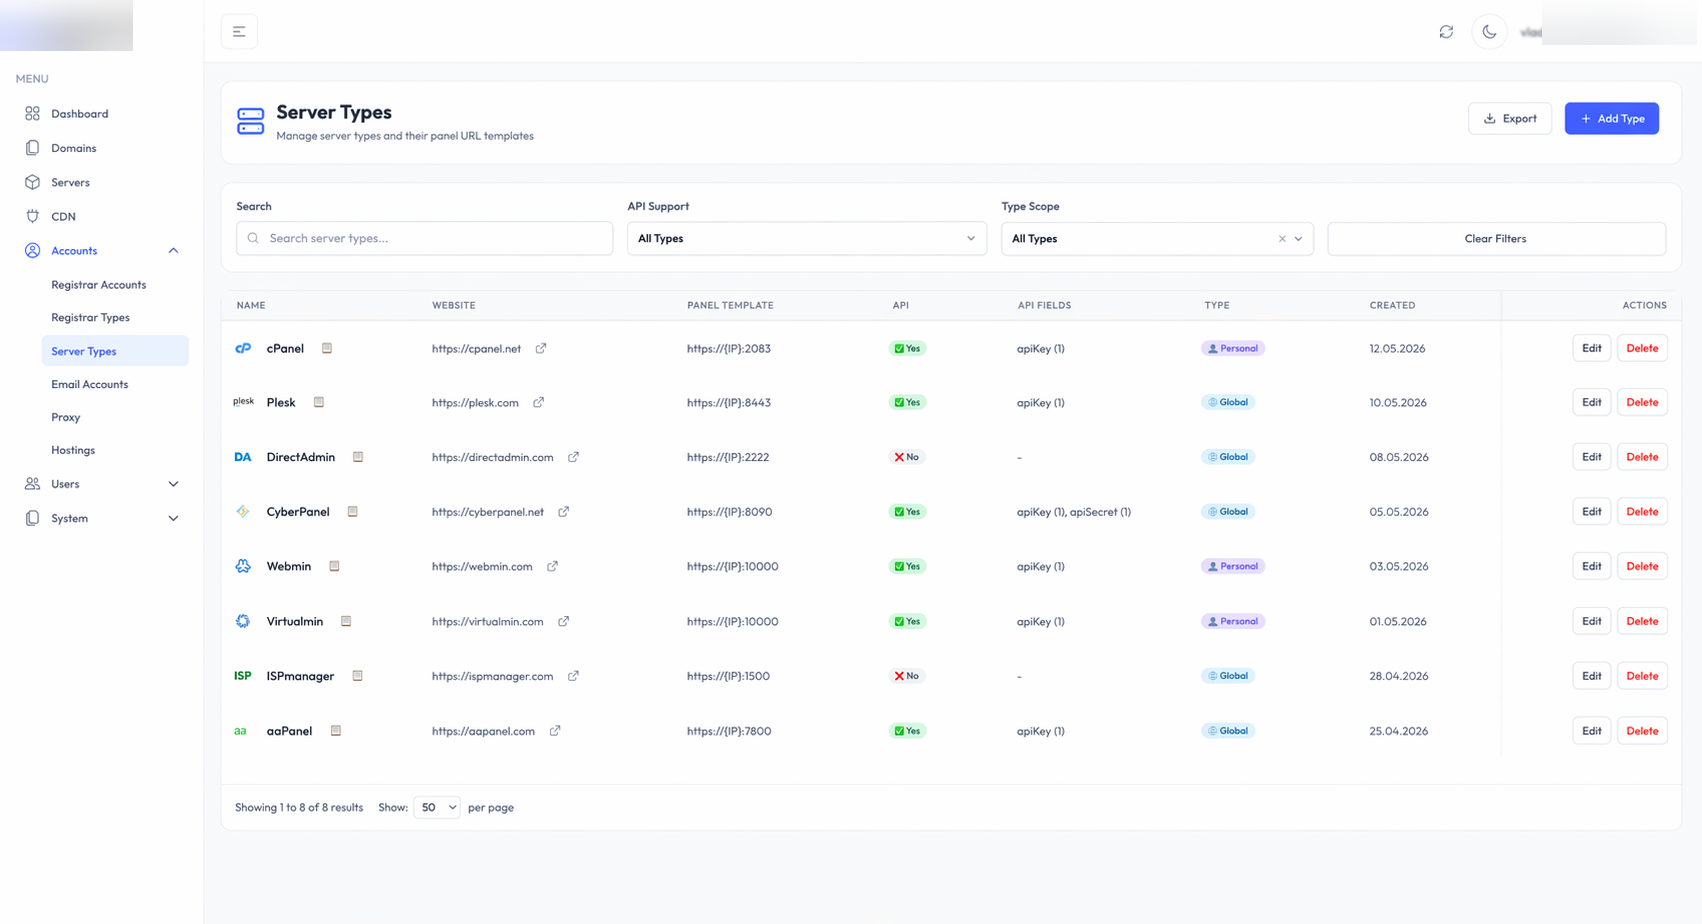Click the DirectAdmin DA logo icon
The height and width of the screenshot is (924, 1702).
tap(243, 457)
